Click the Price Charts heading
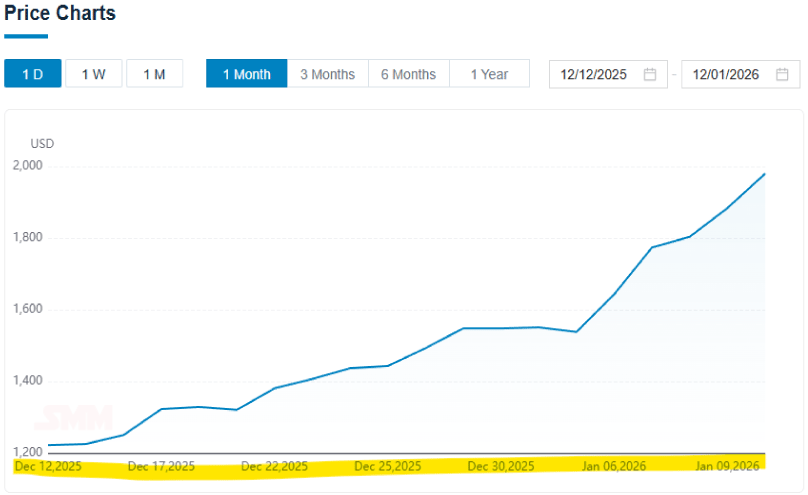The image size is (808, 495). tap(60, 14)
